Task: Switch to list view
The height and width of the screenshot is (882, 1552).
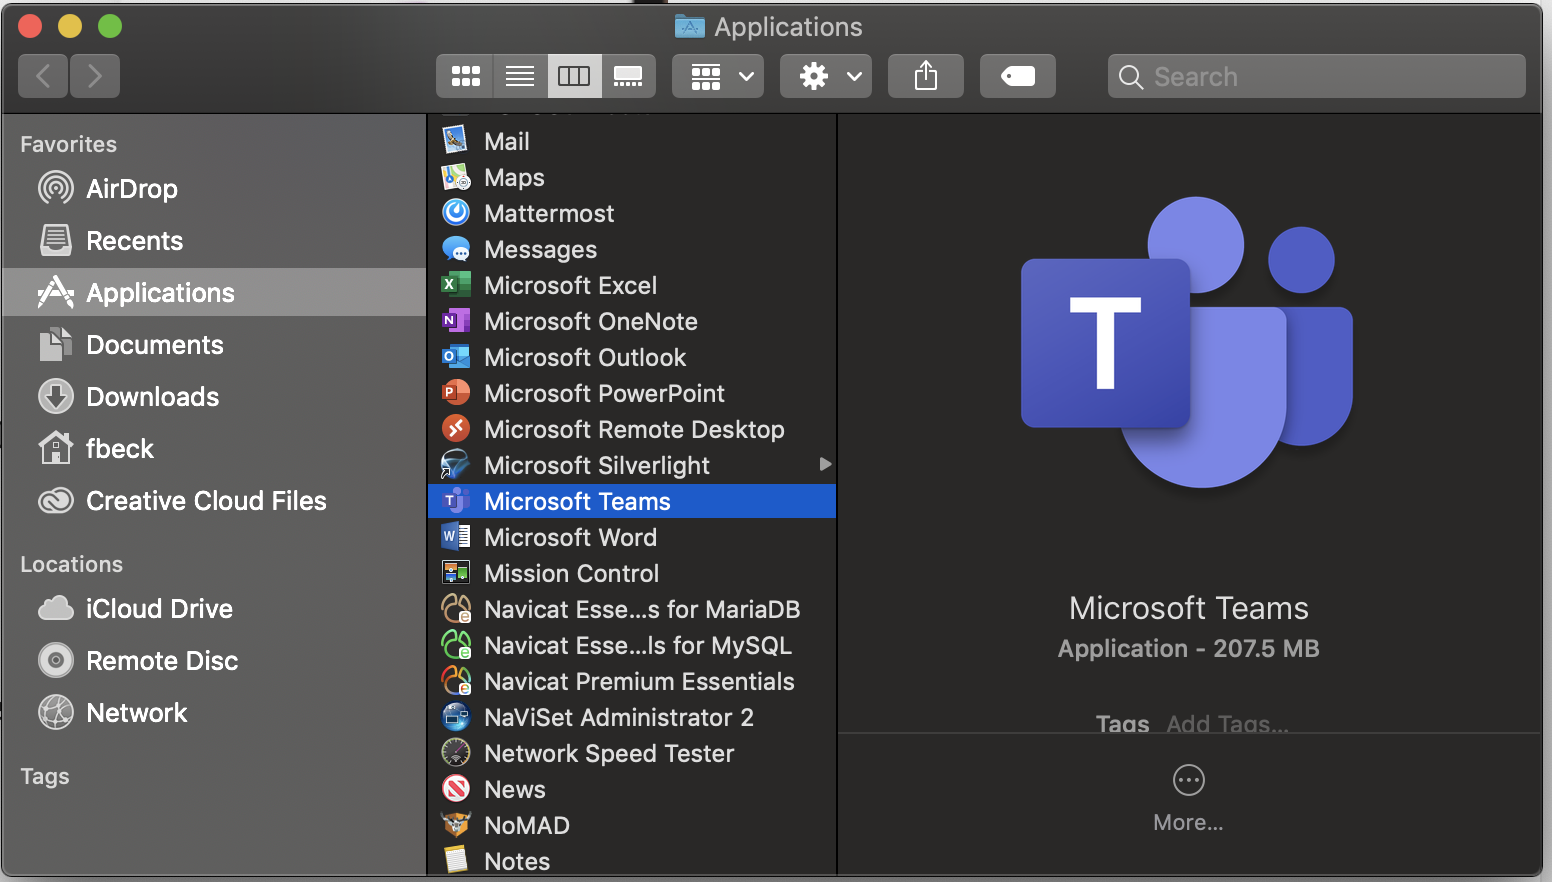Action: [x=520, y=76]
